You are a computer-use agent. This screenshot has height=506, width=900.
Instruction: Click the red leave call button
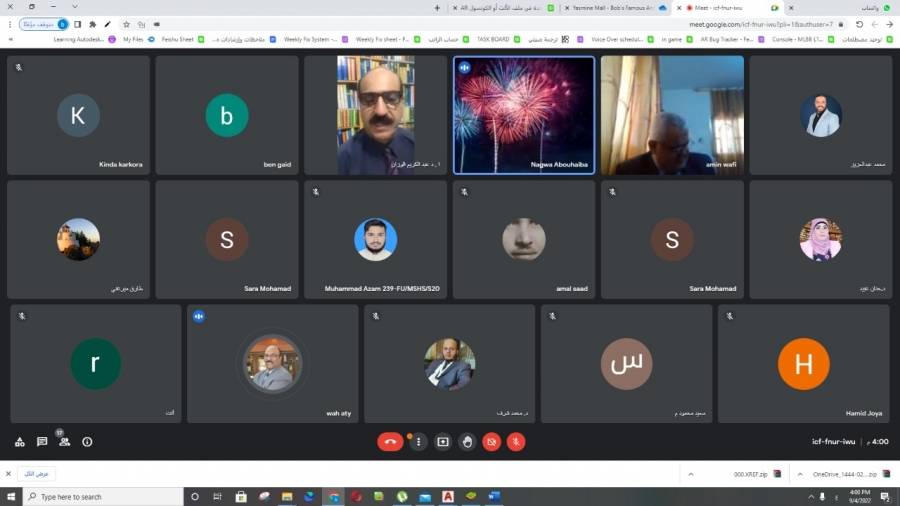(x=390, y=441)
